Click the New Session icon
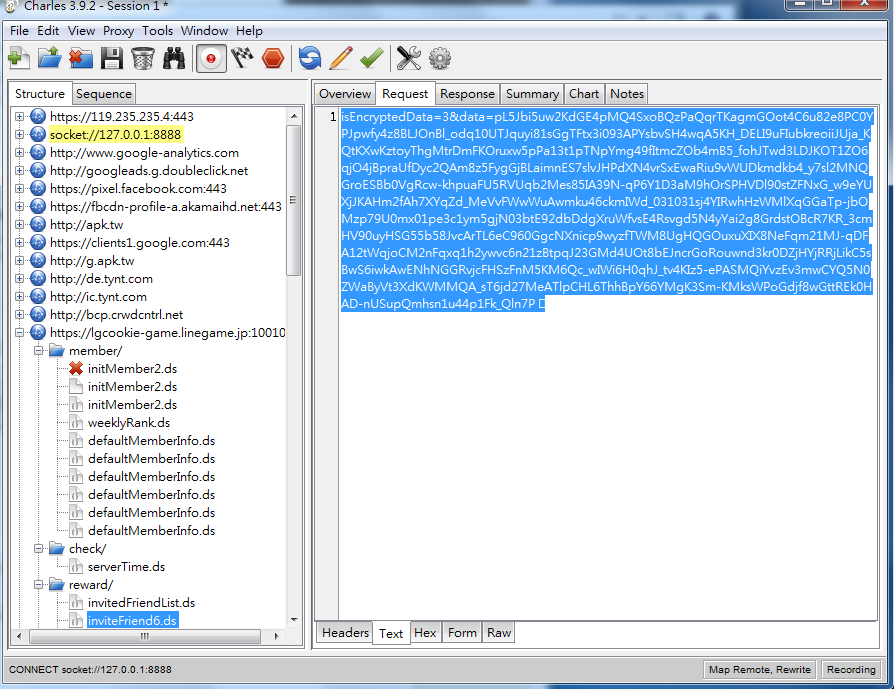This screenshot has width=894, height=689. click(19, 59)
